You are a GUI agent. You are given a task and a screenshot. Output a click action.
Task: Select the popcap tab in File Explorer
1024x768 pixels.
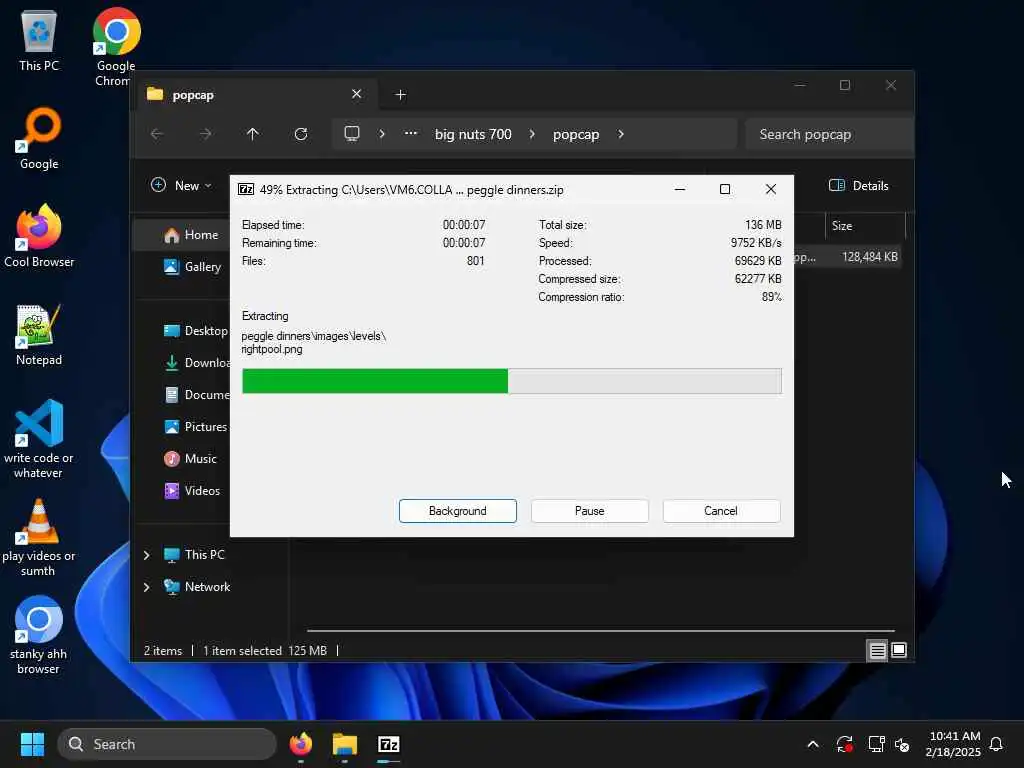coord(255,95)
